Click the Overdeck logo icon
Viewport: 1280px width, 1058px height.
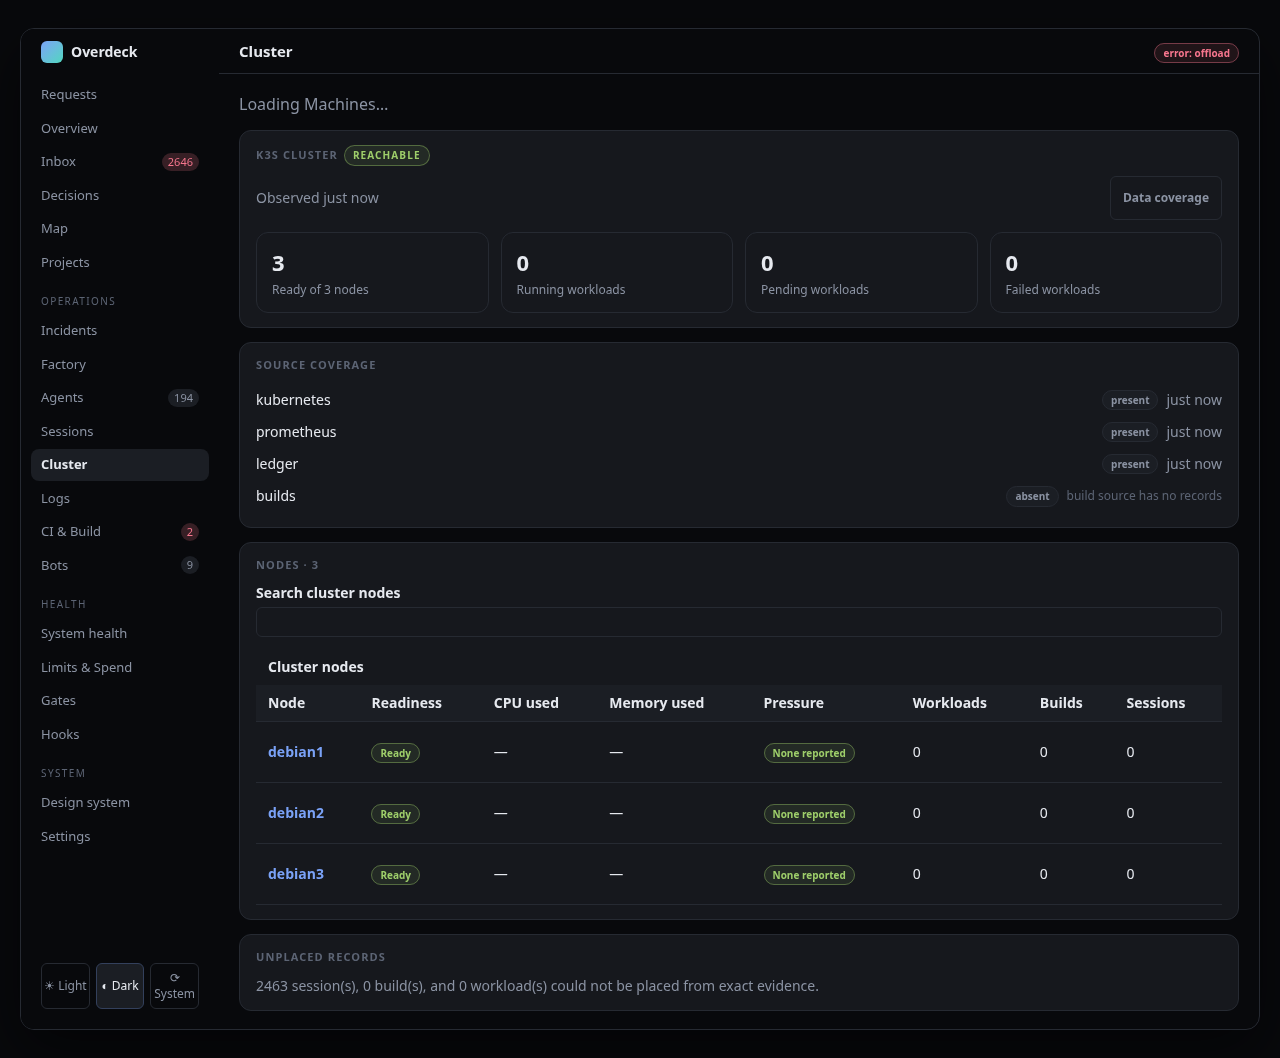pos(52,52)
